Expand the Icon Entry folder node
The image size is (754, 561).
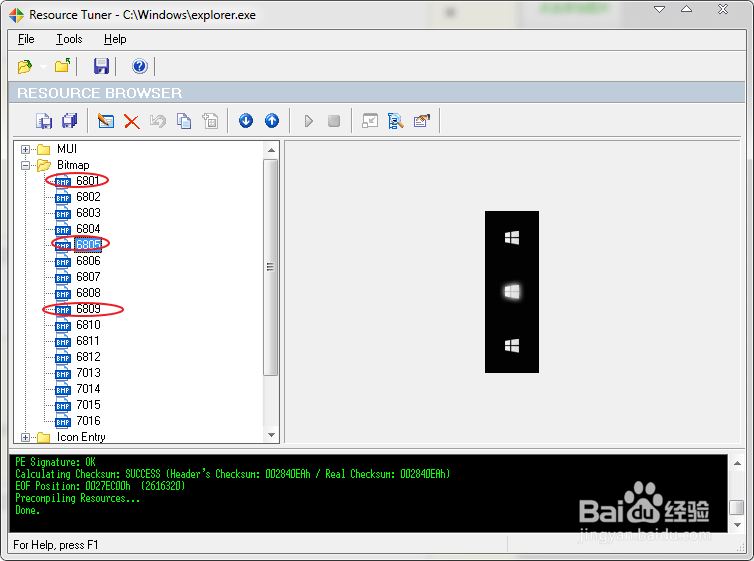(x=25, y=437)
